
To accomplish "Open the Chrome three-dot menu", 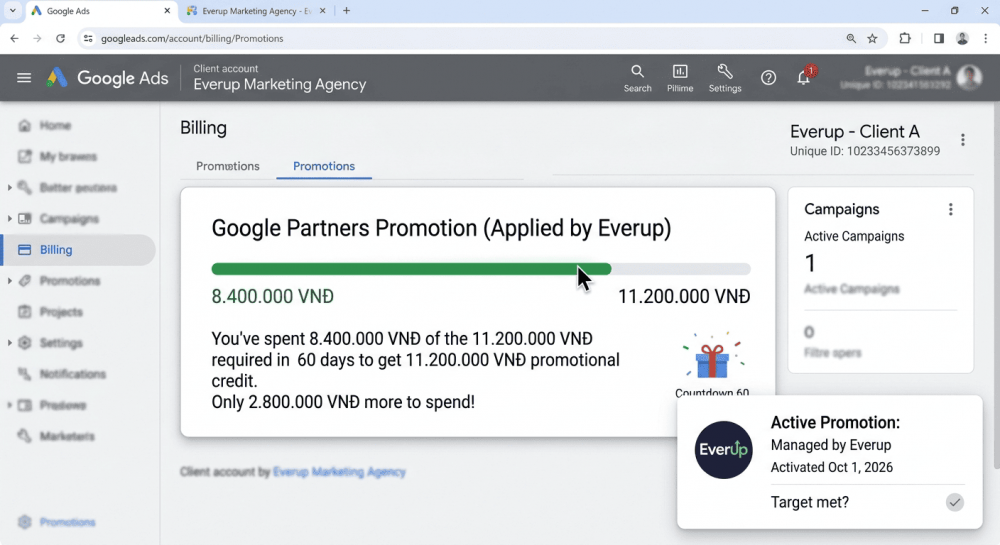I will [x=985, y=38].
